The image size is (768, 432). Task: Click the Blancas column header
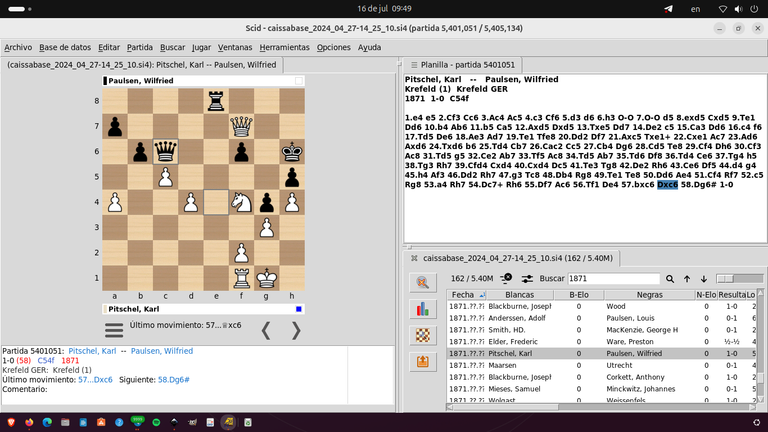click(x=520, y=295)
